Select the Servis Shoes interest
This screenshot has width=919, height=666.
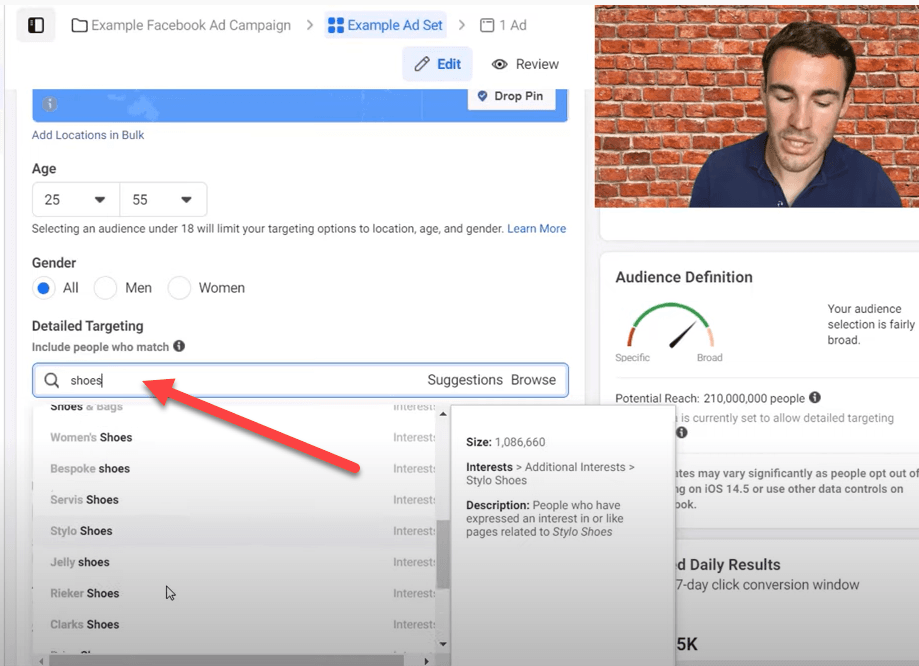click(x=234, y=500)
